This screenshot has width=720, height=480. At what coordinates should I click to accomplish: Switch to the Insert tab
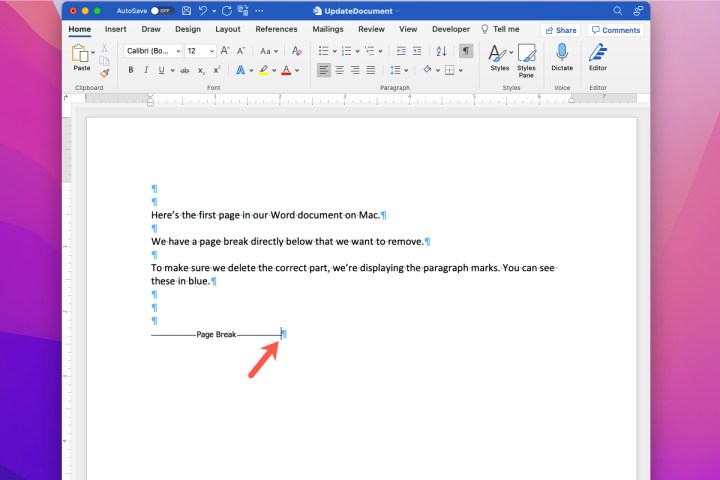coord(115,29)
